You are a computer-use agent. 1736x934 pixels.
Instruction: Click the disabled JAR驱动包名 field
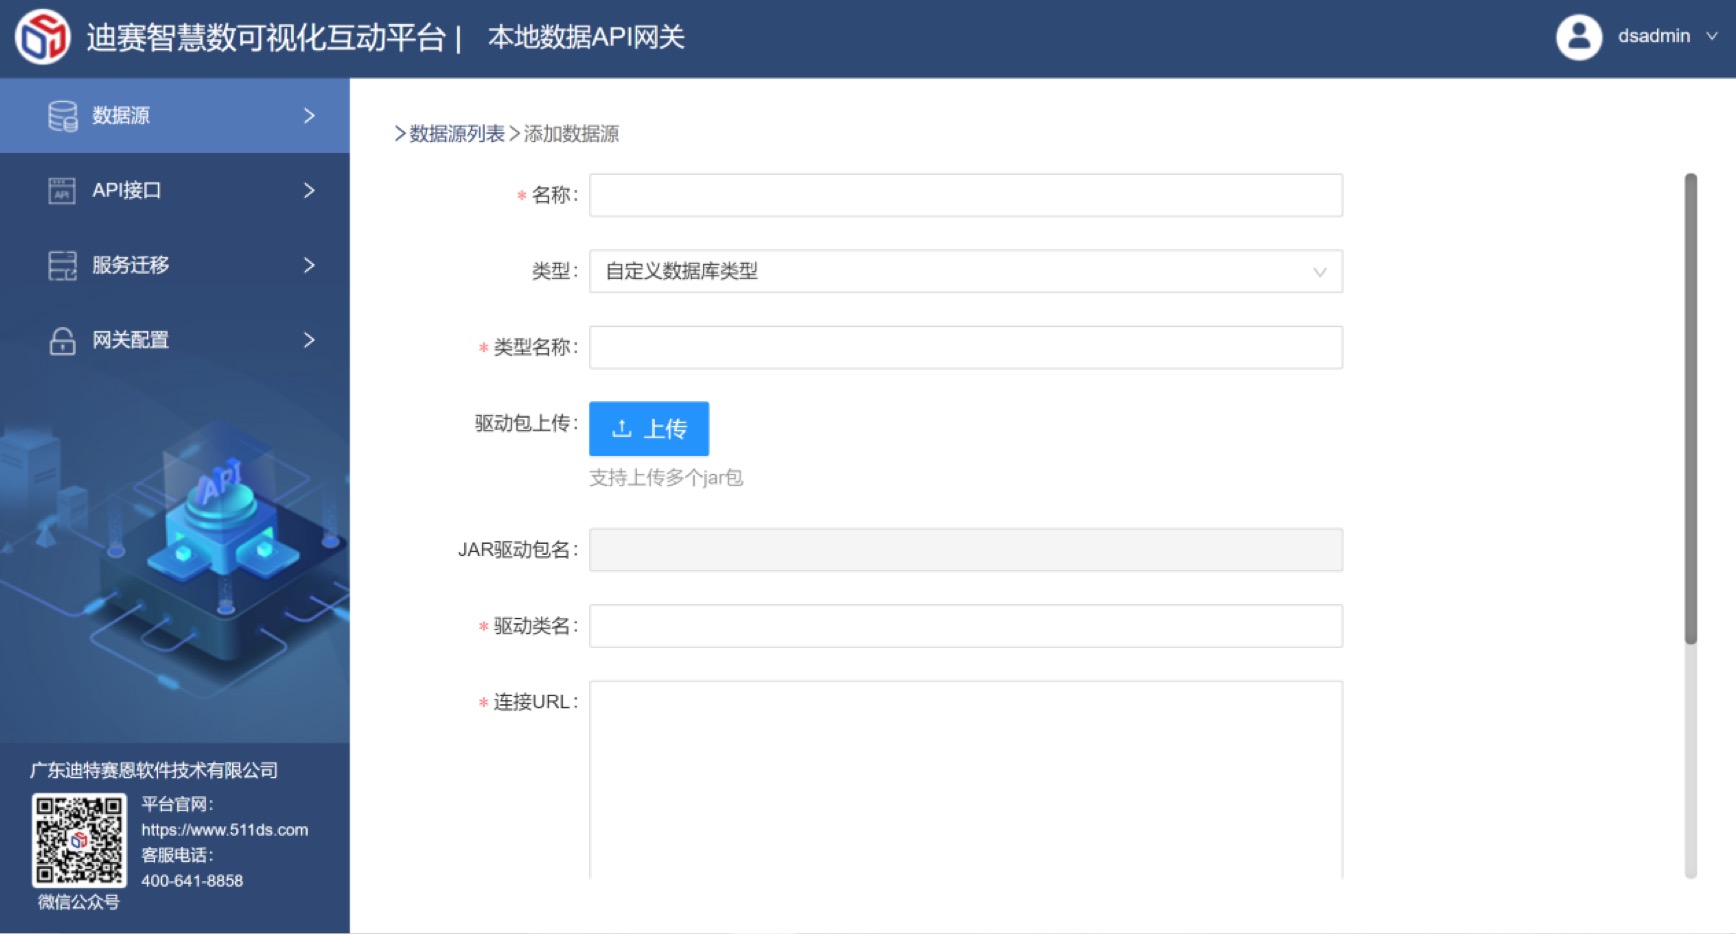coord(965,550)
